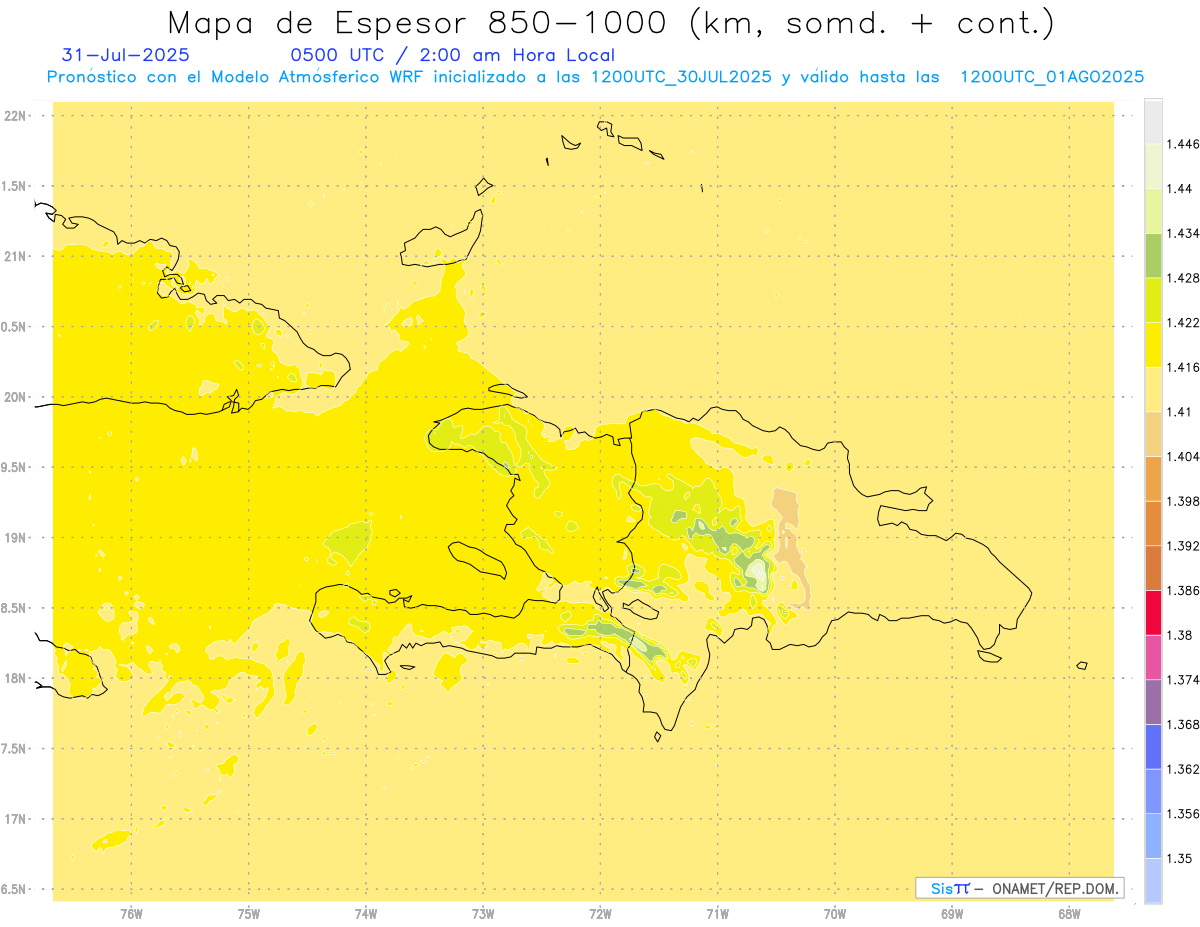
Task: Click the orange legend swatch between 1.404 and 1.398
Action: point(1153,479)
